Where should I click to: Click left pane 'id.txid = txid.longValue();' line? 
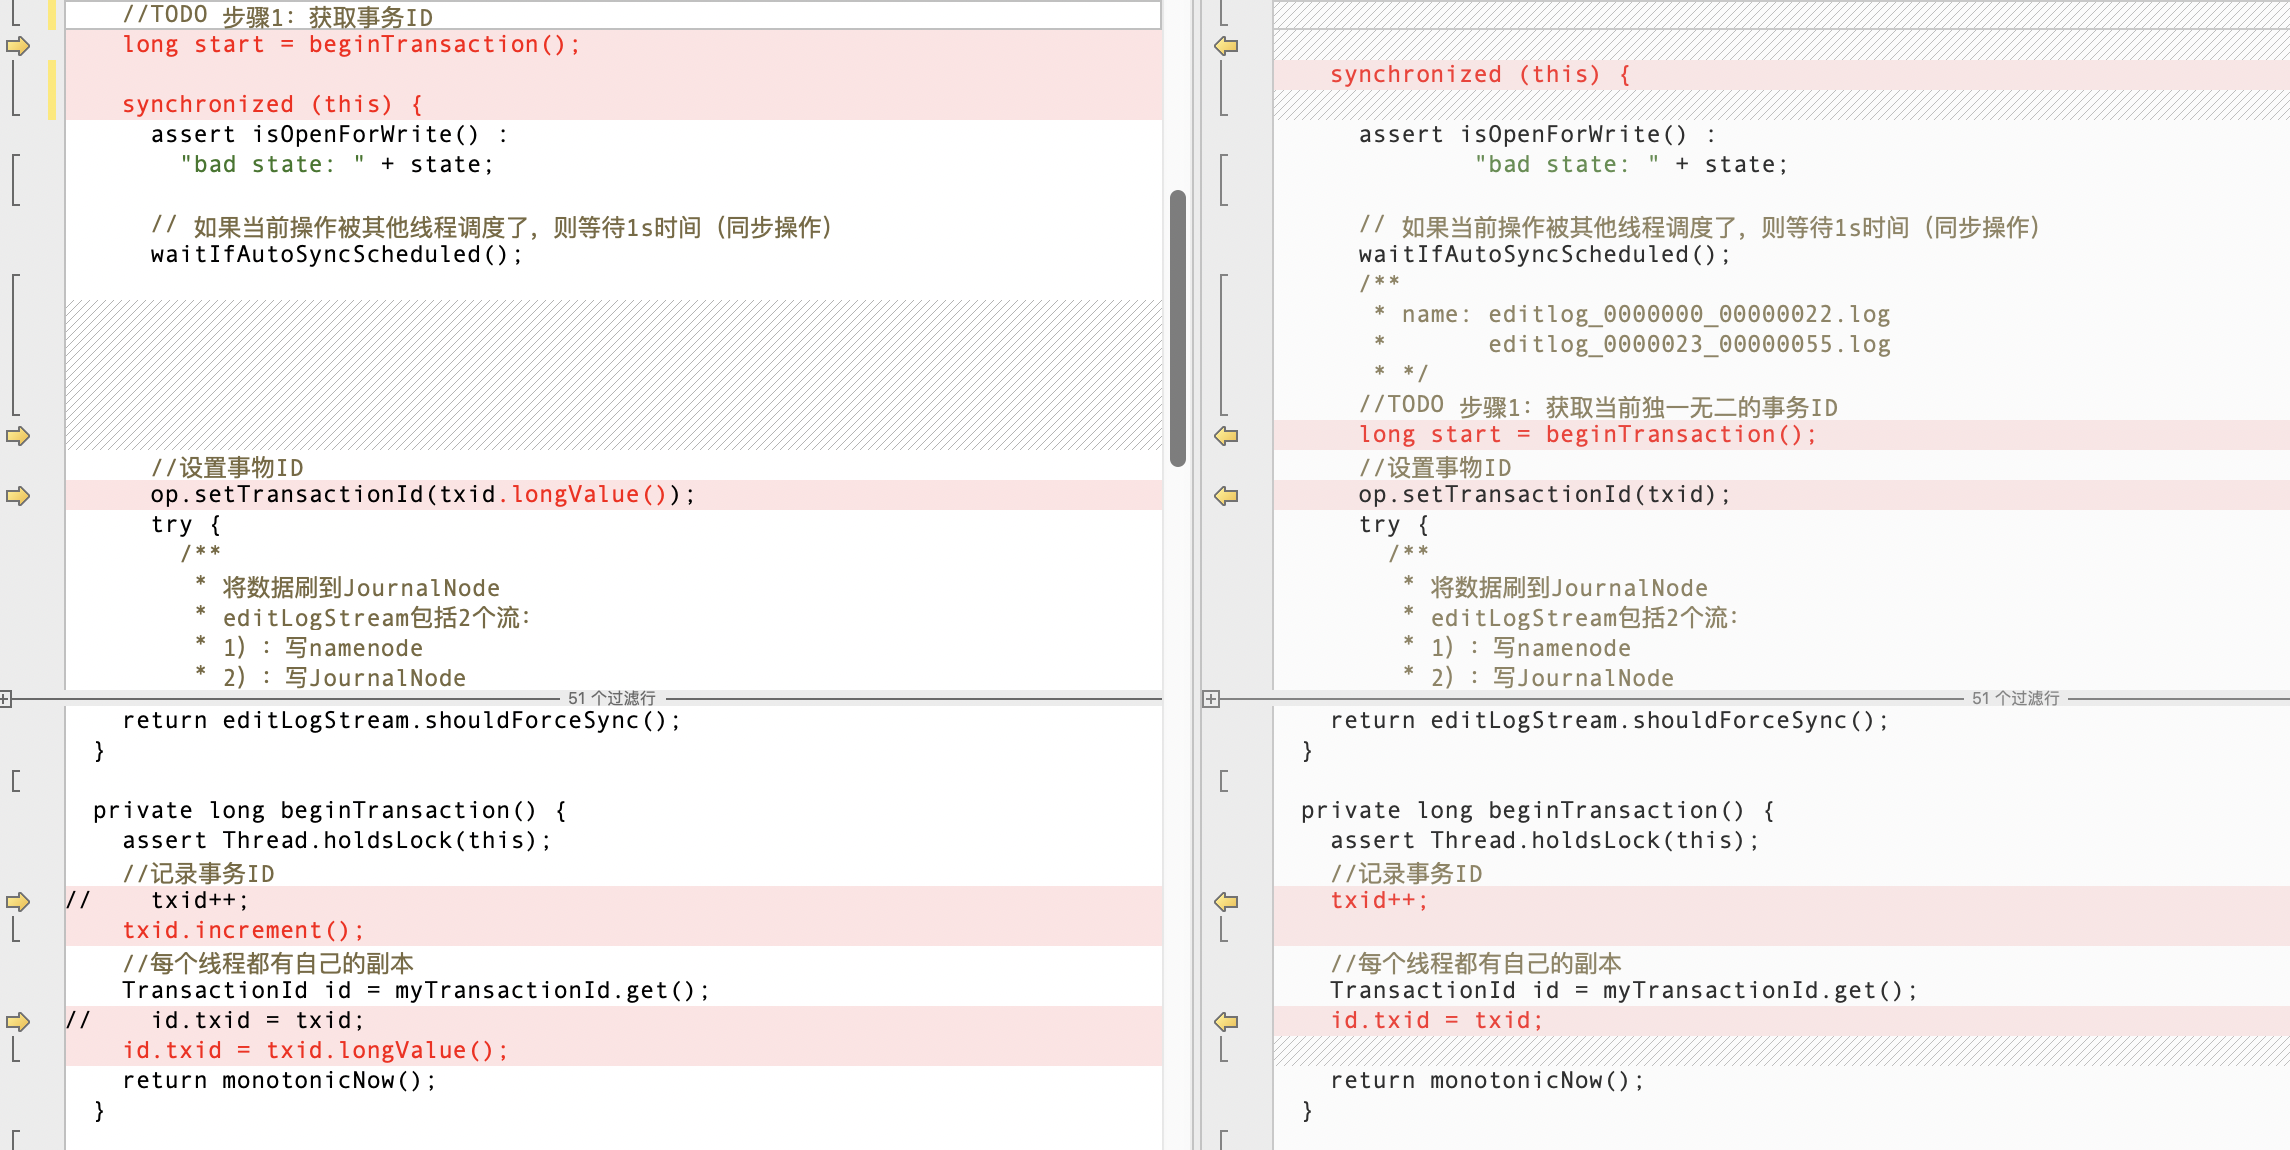(x=315, y=1050)
